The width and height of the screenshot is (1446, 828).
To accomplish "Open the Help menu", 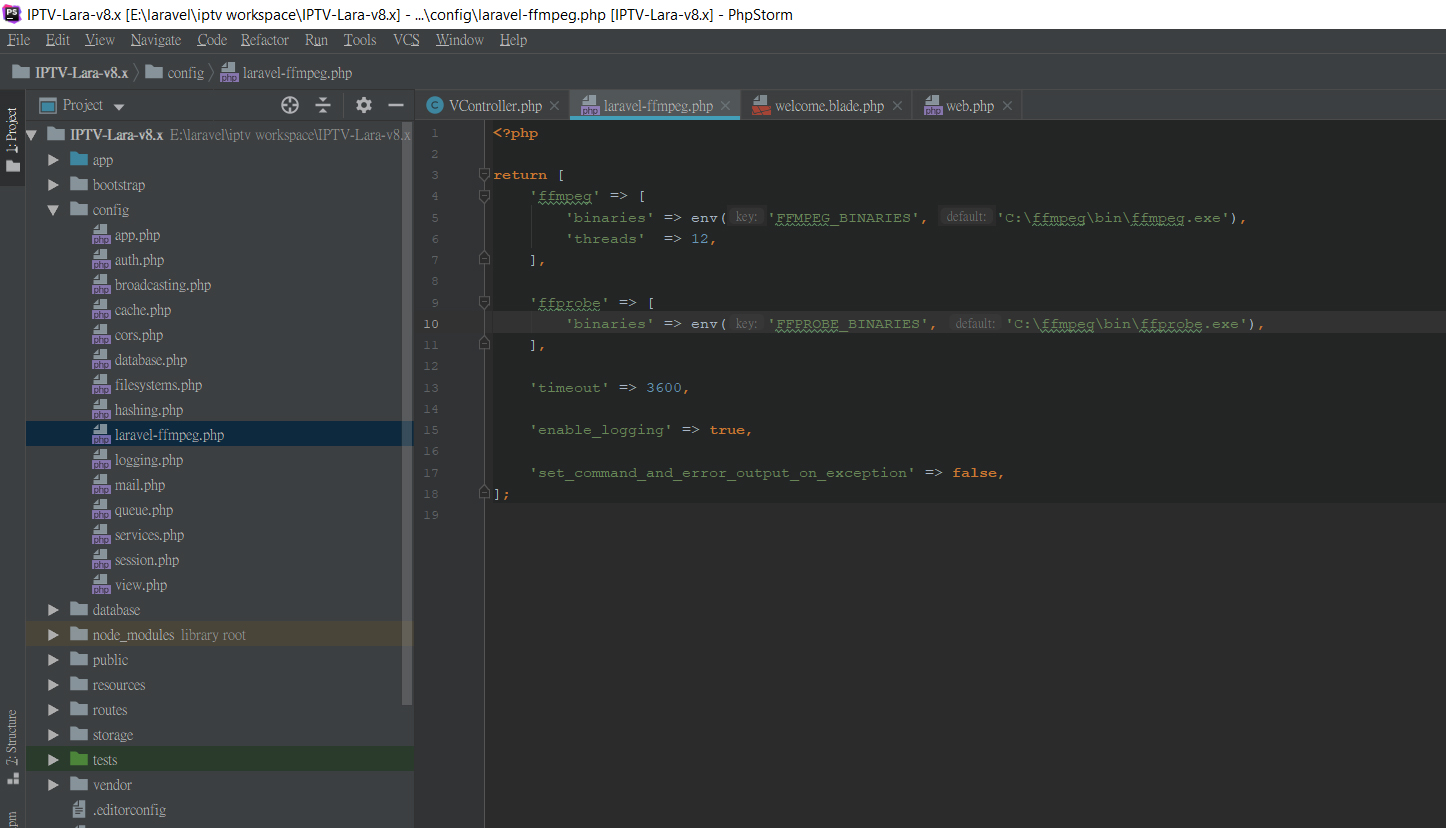I will point(513,40).
